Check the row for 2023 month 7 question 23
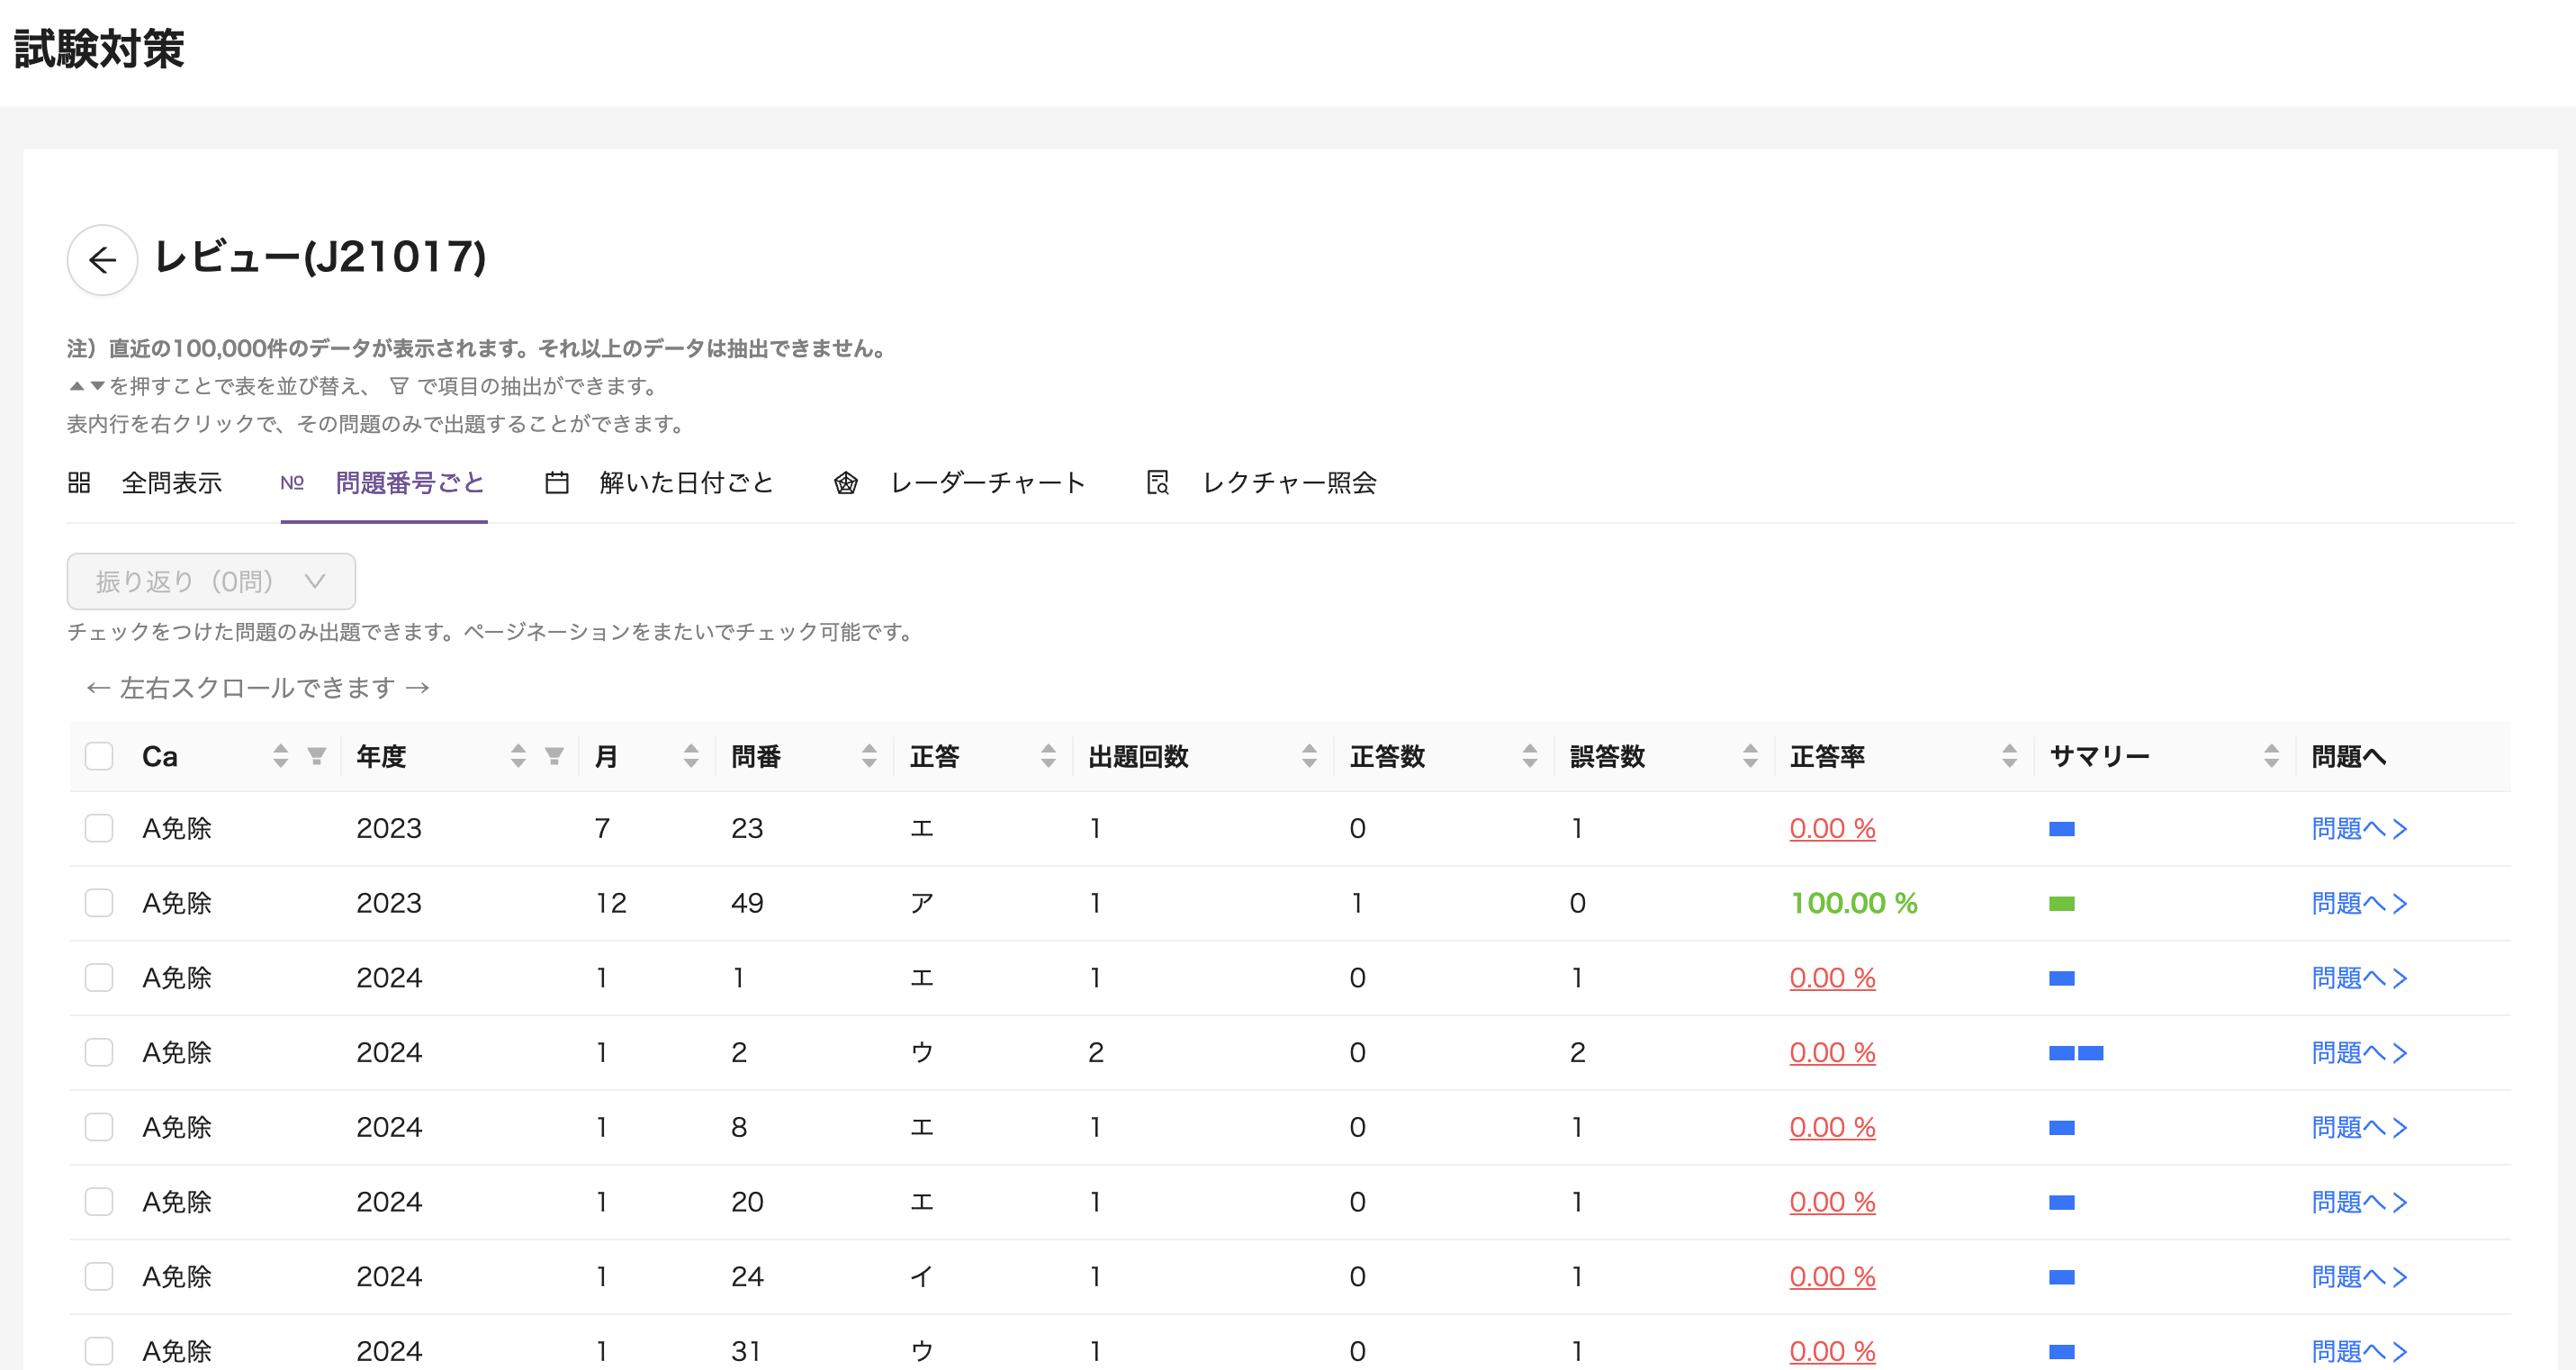Screen dimensions: 2576x1370 pyautogui.click(x=99, y=828)
